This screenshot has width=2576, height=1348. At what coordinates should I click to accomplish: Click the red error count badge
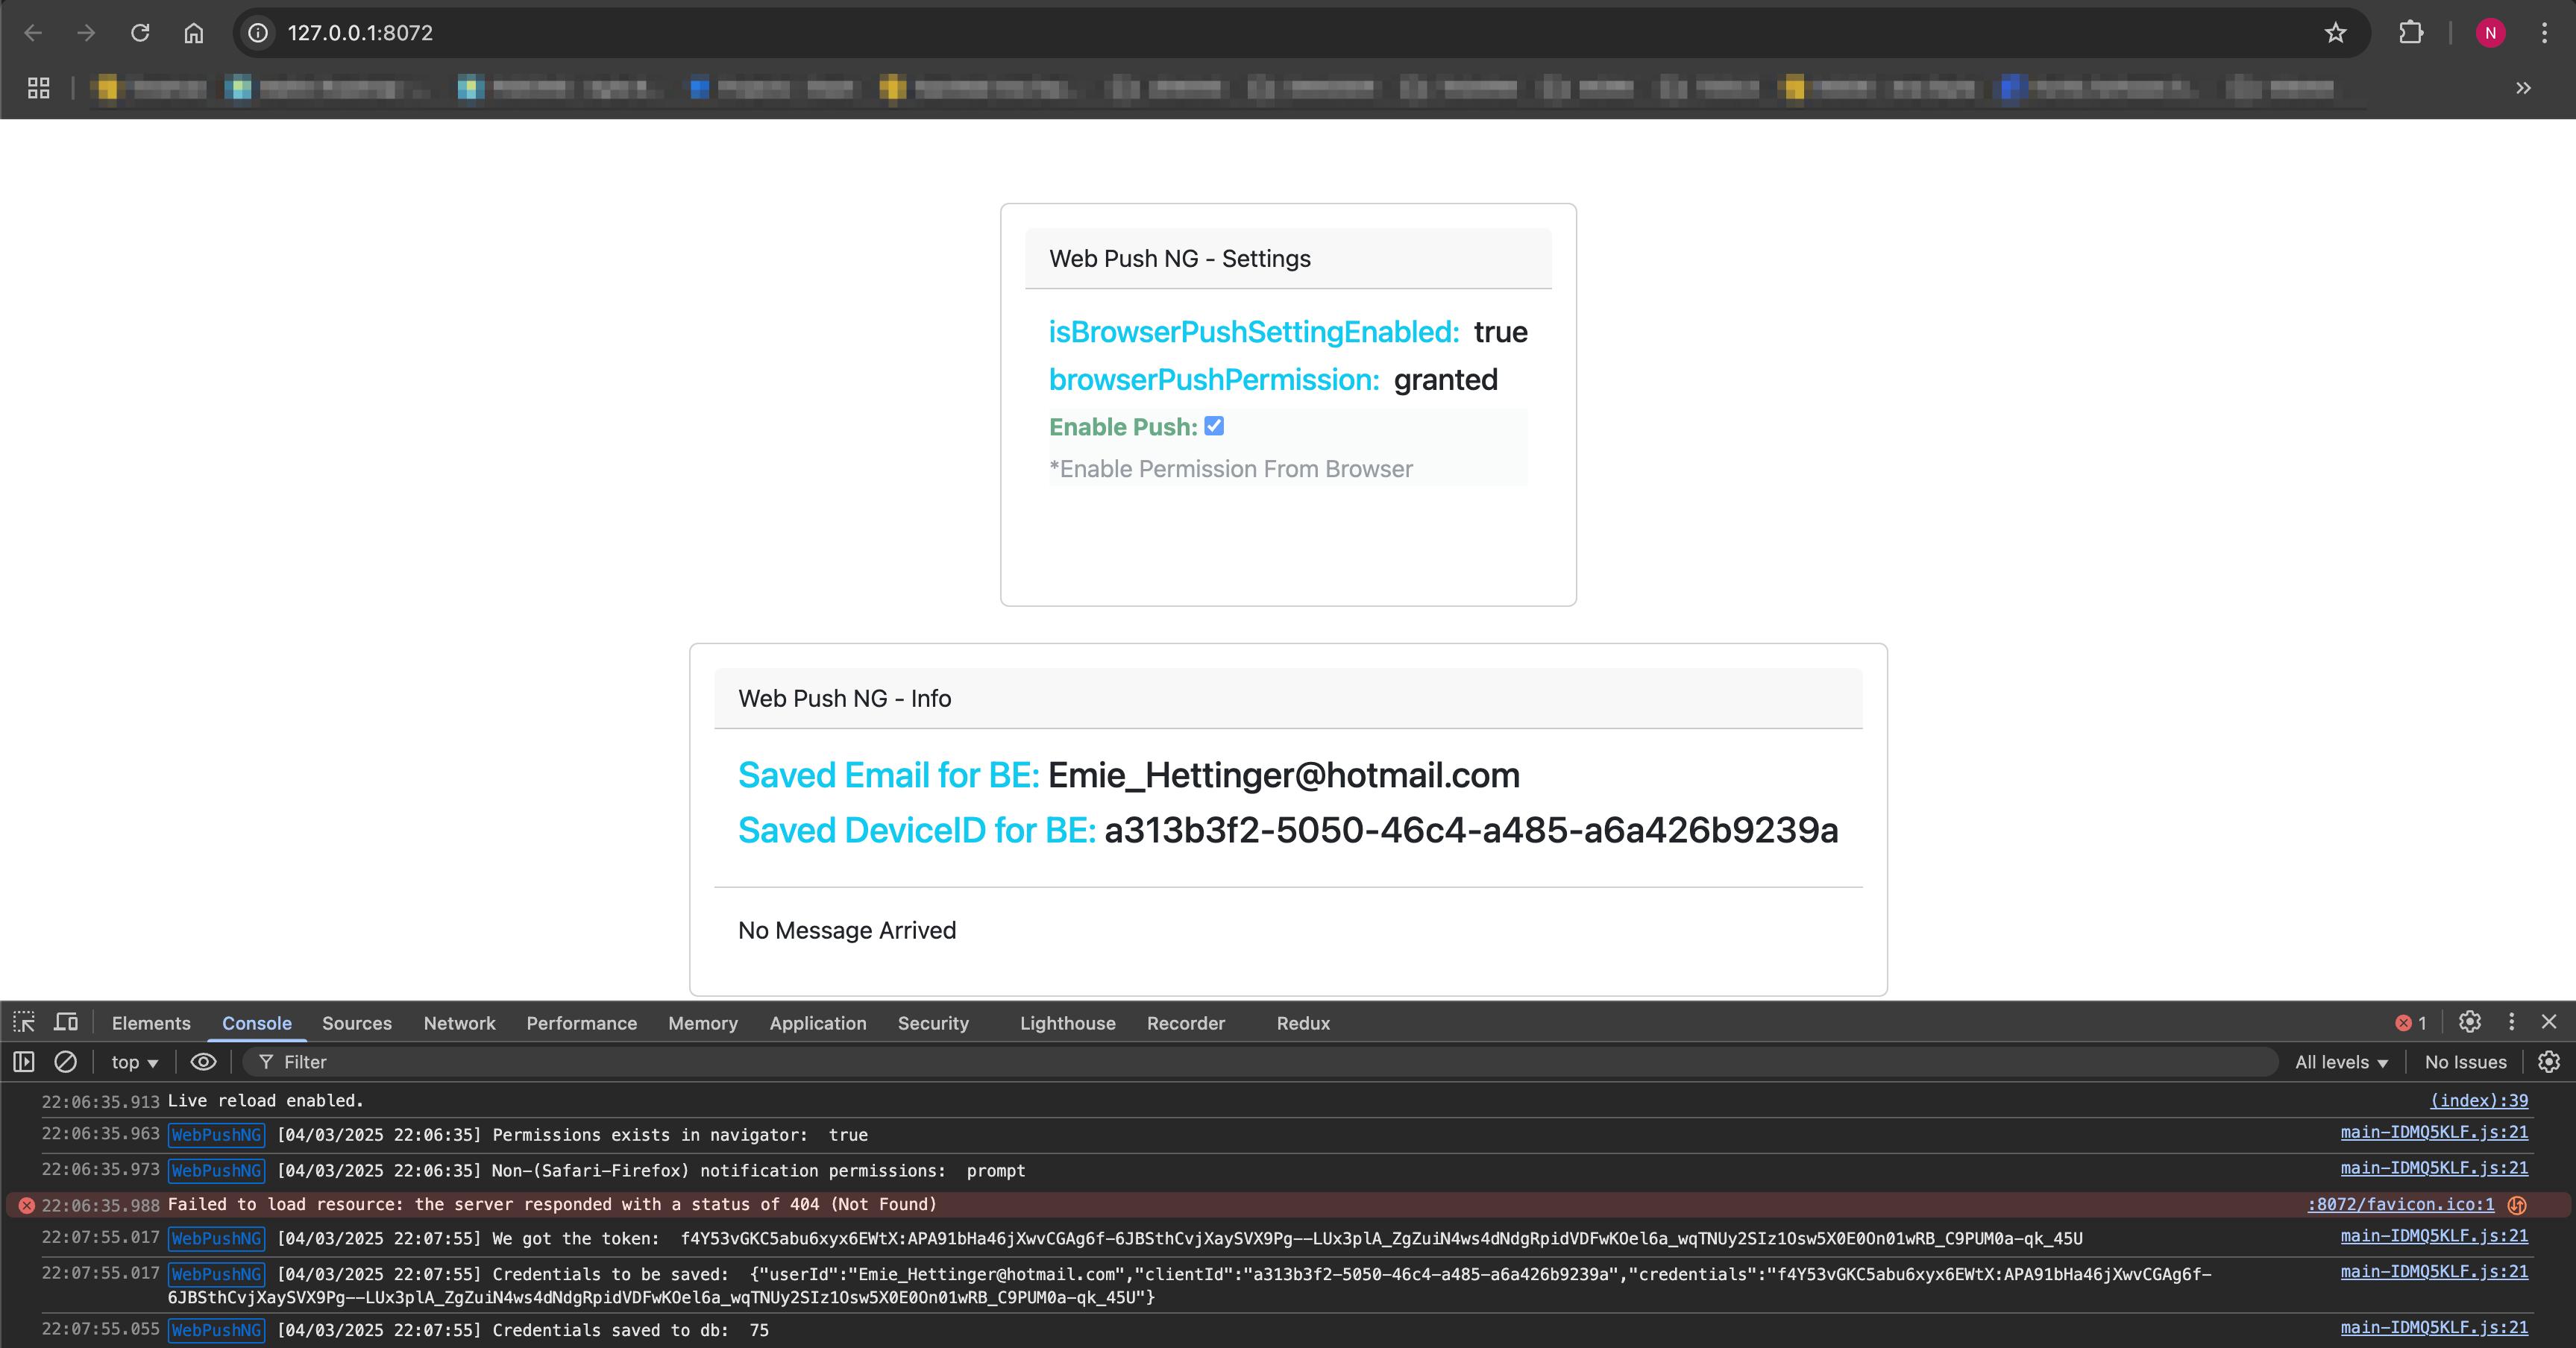[2411, 1023]
